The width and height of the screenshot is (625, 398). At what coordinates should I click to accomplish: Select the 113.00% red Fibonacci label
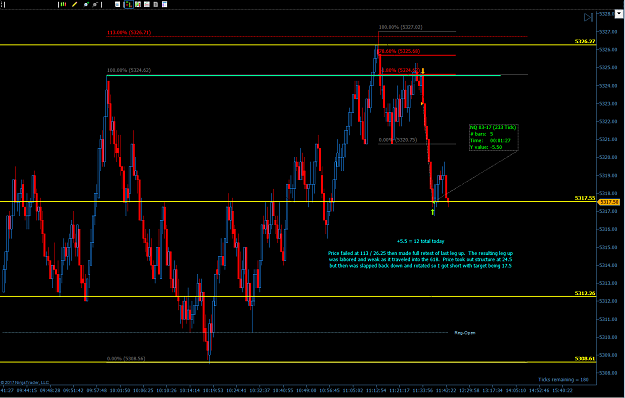pos(129,33)
